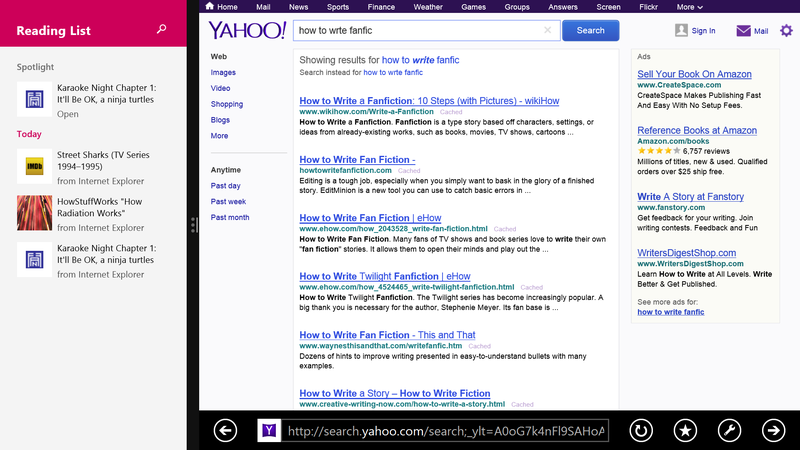Image resolution: width=800 pixels, height=450 pixels.
Task: Select Shopping search category
Action: click(x=227, y=104)
